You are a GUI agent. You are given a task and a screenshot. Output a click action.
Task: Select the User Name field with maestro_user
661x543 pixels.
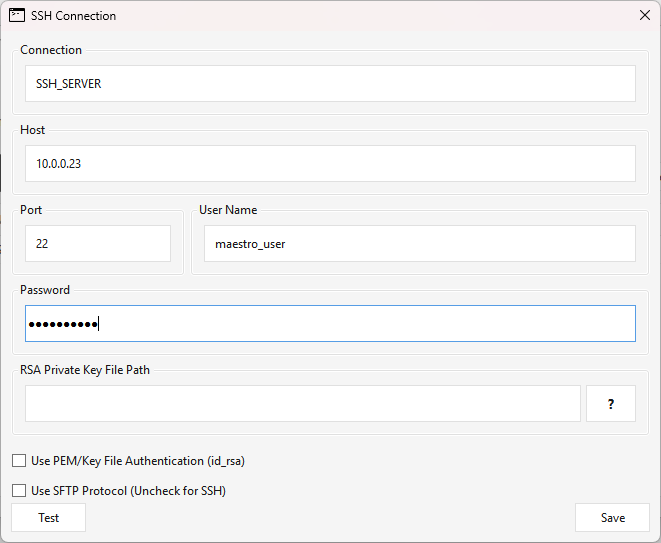point(420,244)
